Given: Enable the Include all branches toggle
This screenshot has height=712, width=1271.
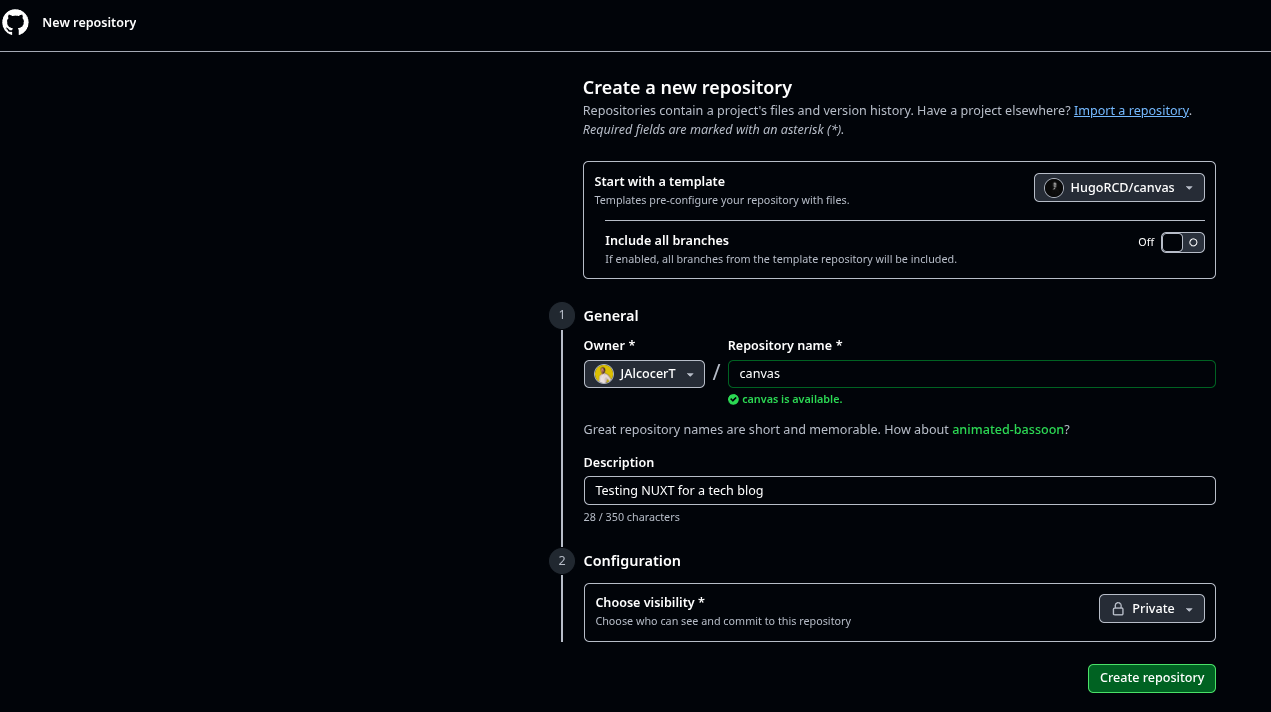Looking at the screenshot, I should point(1182,242).
